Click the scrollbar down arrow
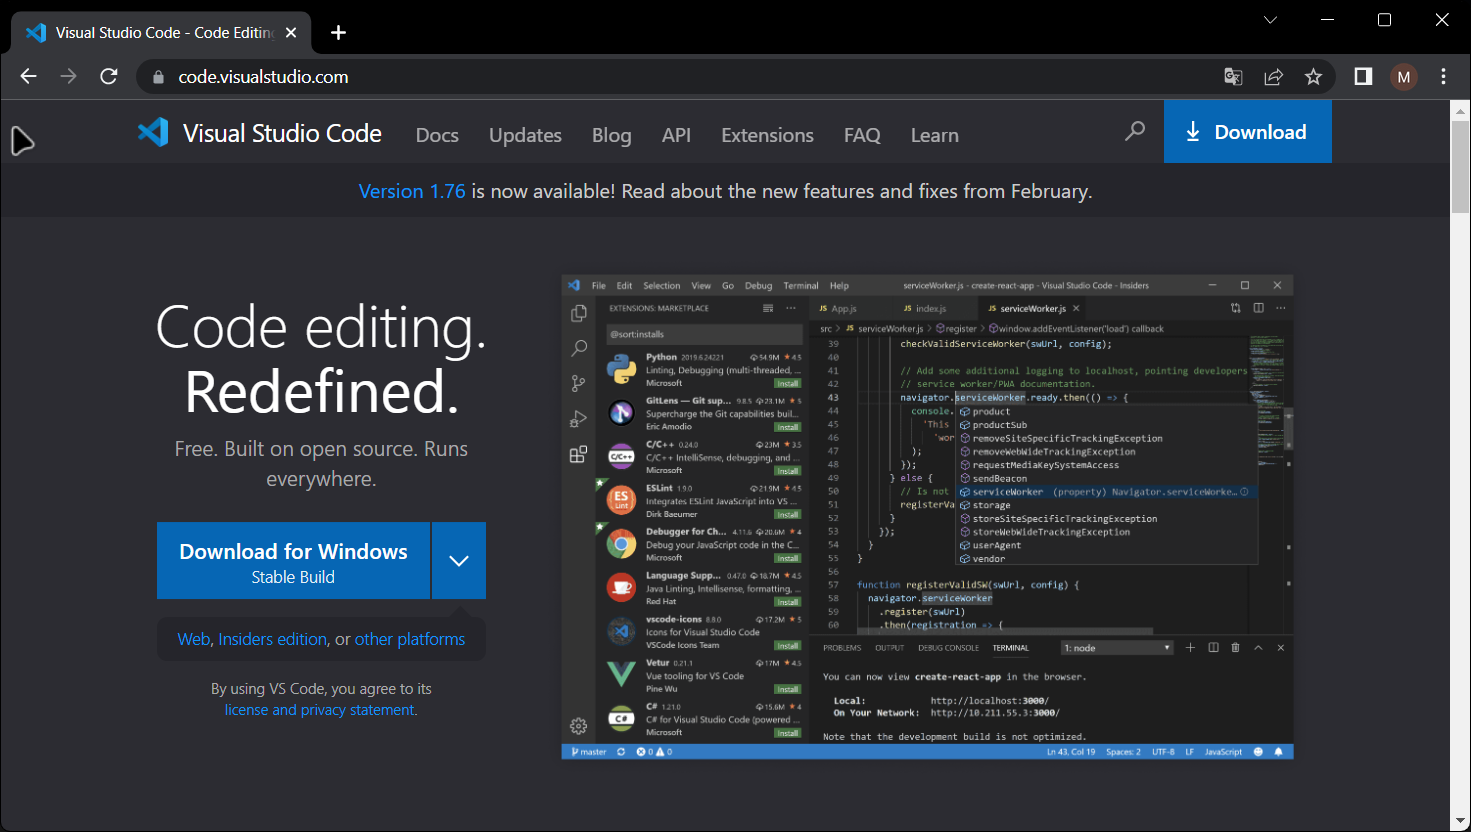This screenshot has height=832, width=1471. [1460, 822]
